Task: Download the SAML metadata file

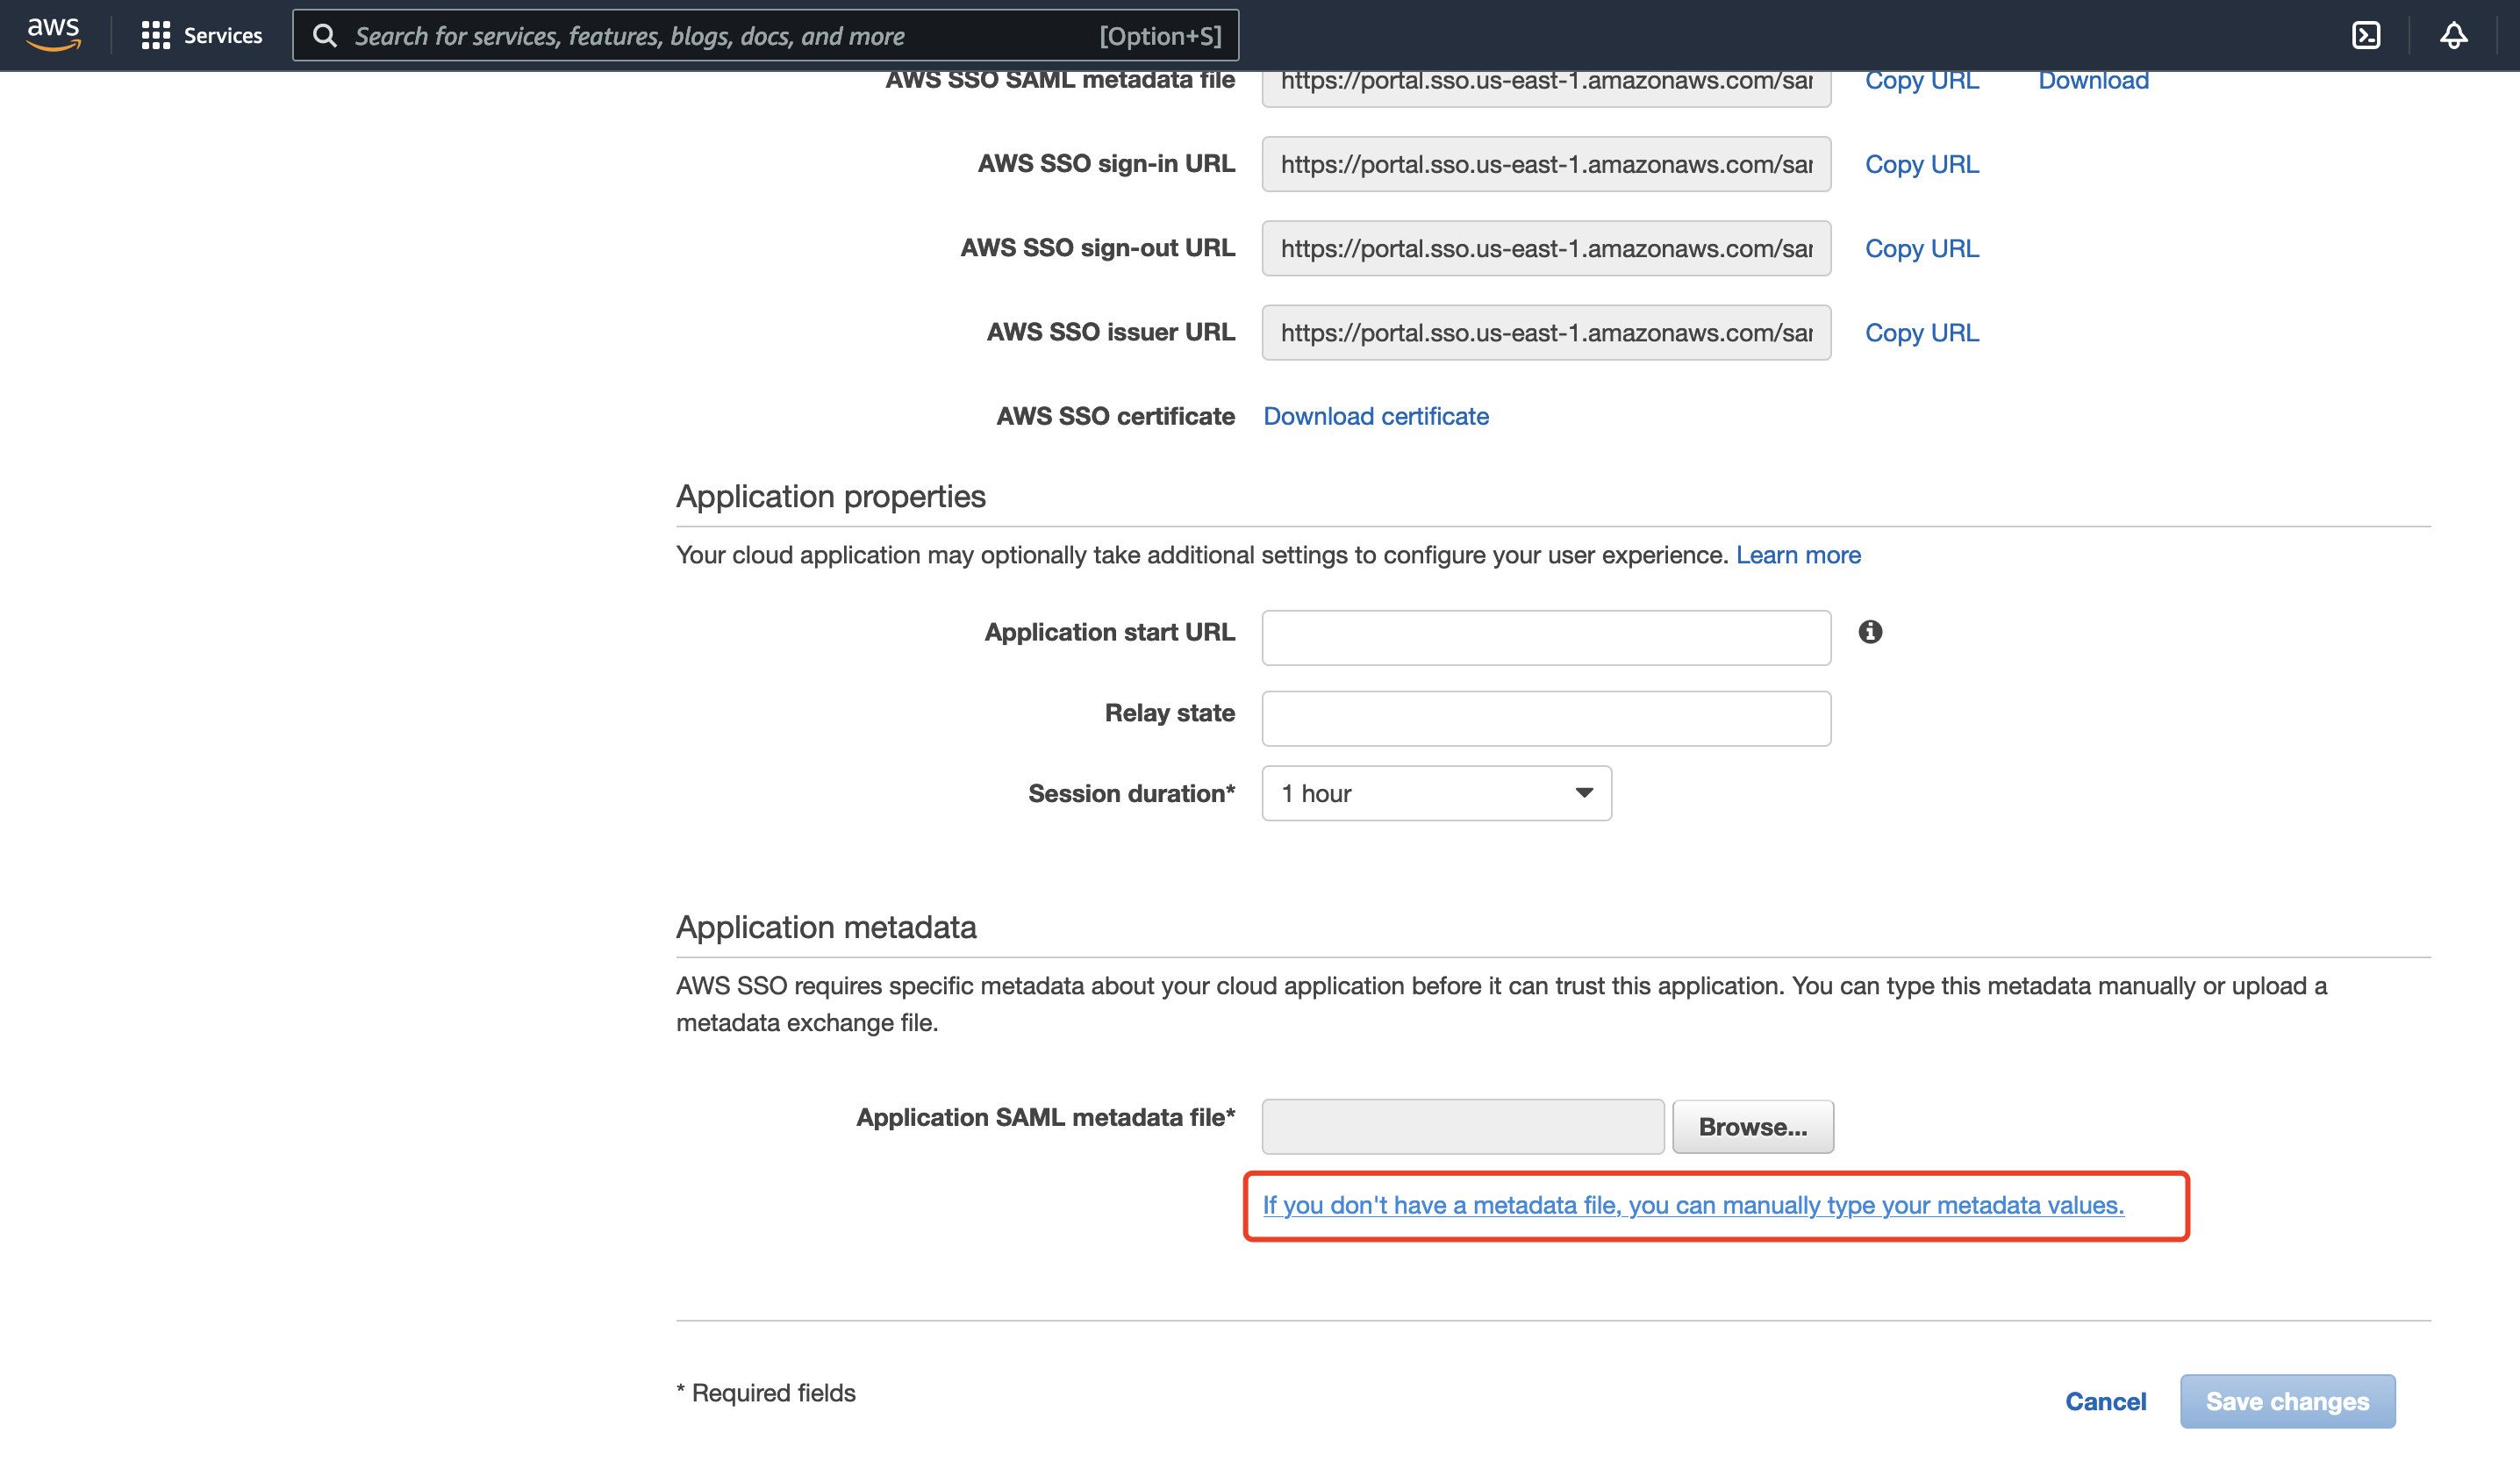Action: (x=2093, y=81)
